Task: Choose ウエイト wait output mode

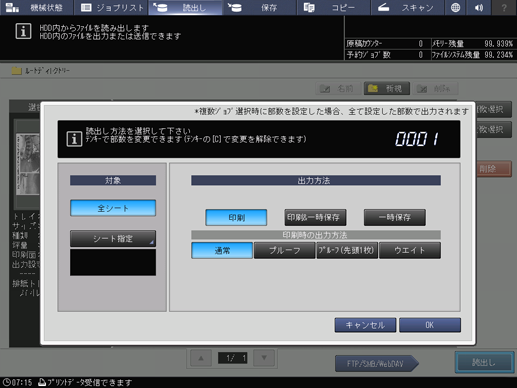Action: [x=410, y=250]
